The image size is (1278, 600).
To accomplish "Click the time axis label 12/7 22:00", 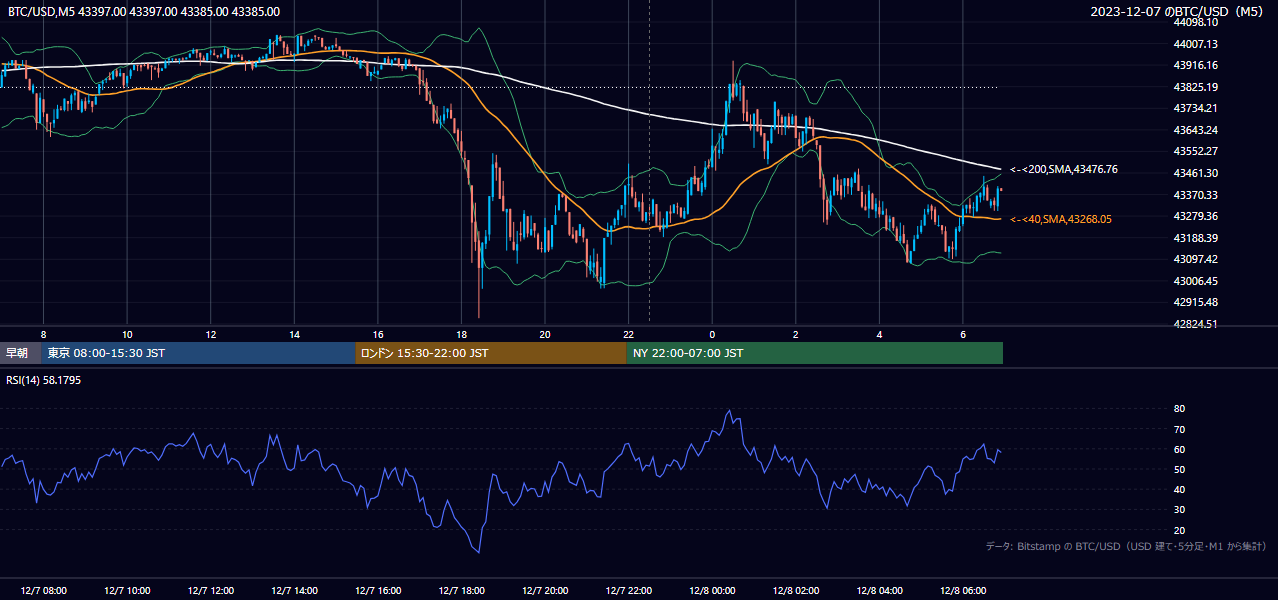I will [628, 591].
